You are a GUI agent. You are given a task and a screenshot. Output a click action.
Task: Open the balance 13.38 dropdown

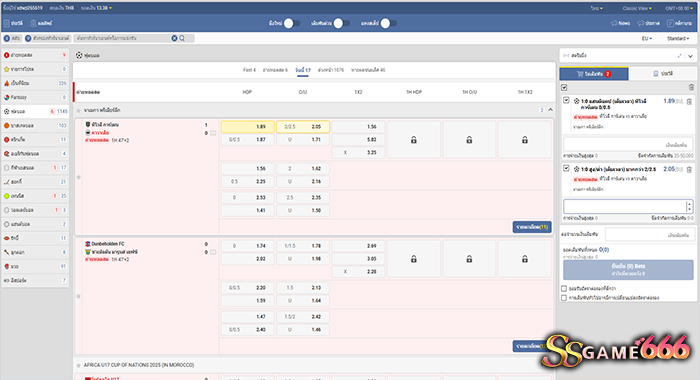pos(96,8)
